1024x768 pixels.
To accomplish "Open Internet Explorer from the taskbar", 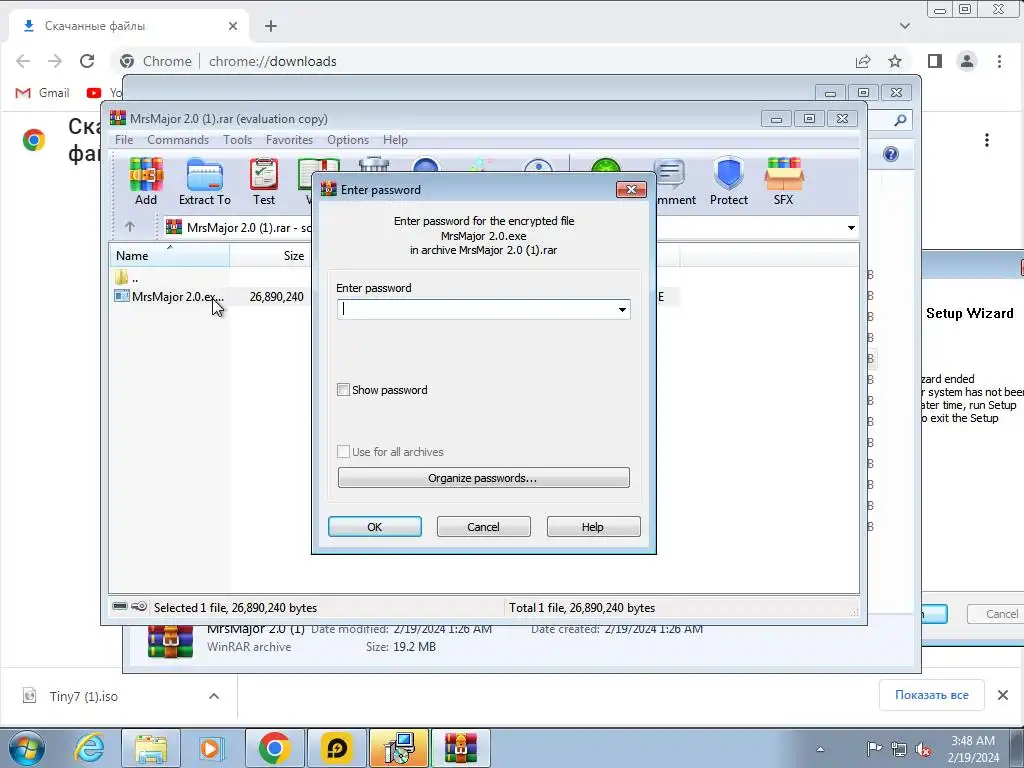I will point(89,748).
